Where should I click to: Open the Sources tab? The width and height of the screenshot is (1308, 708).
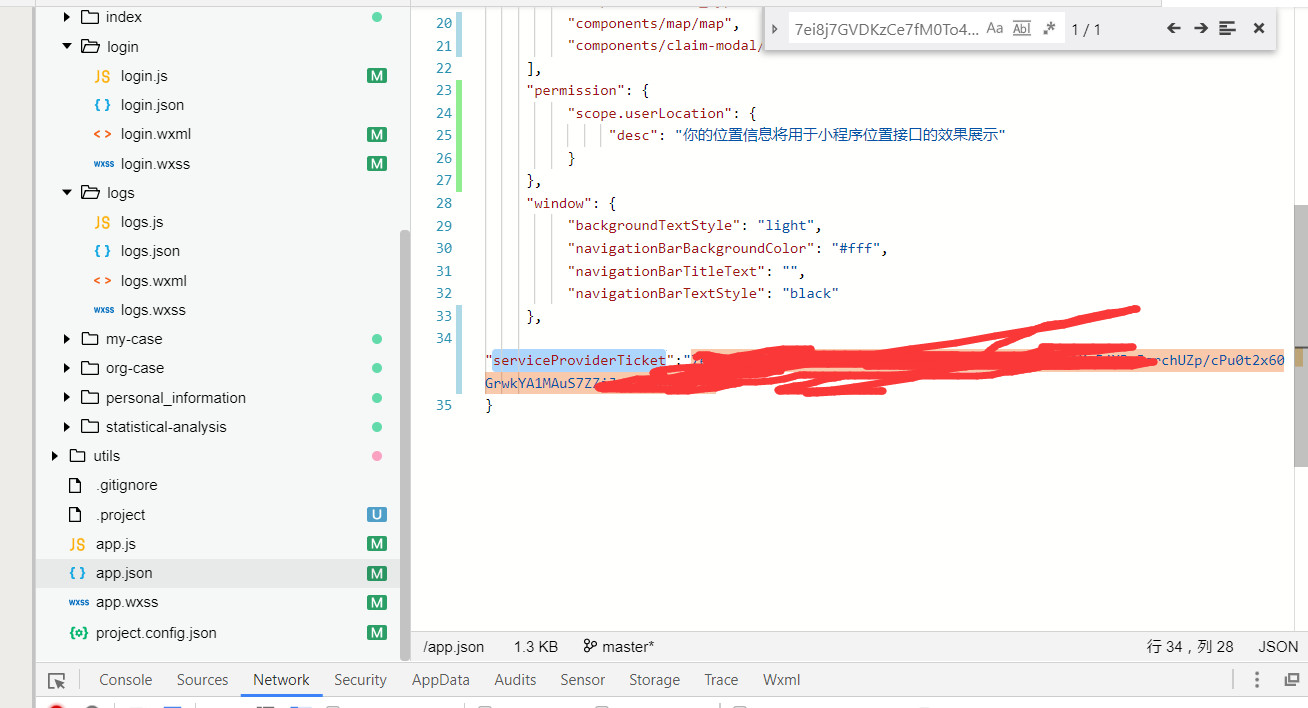click(x=203, y=679)
